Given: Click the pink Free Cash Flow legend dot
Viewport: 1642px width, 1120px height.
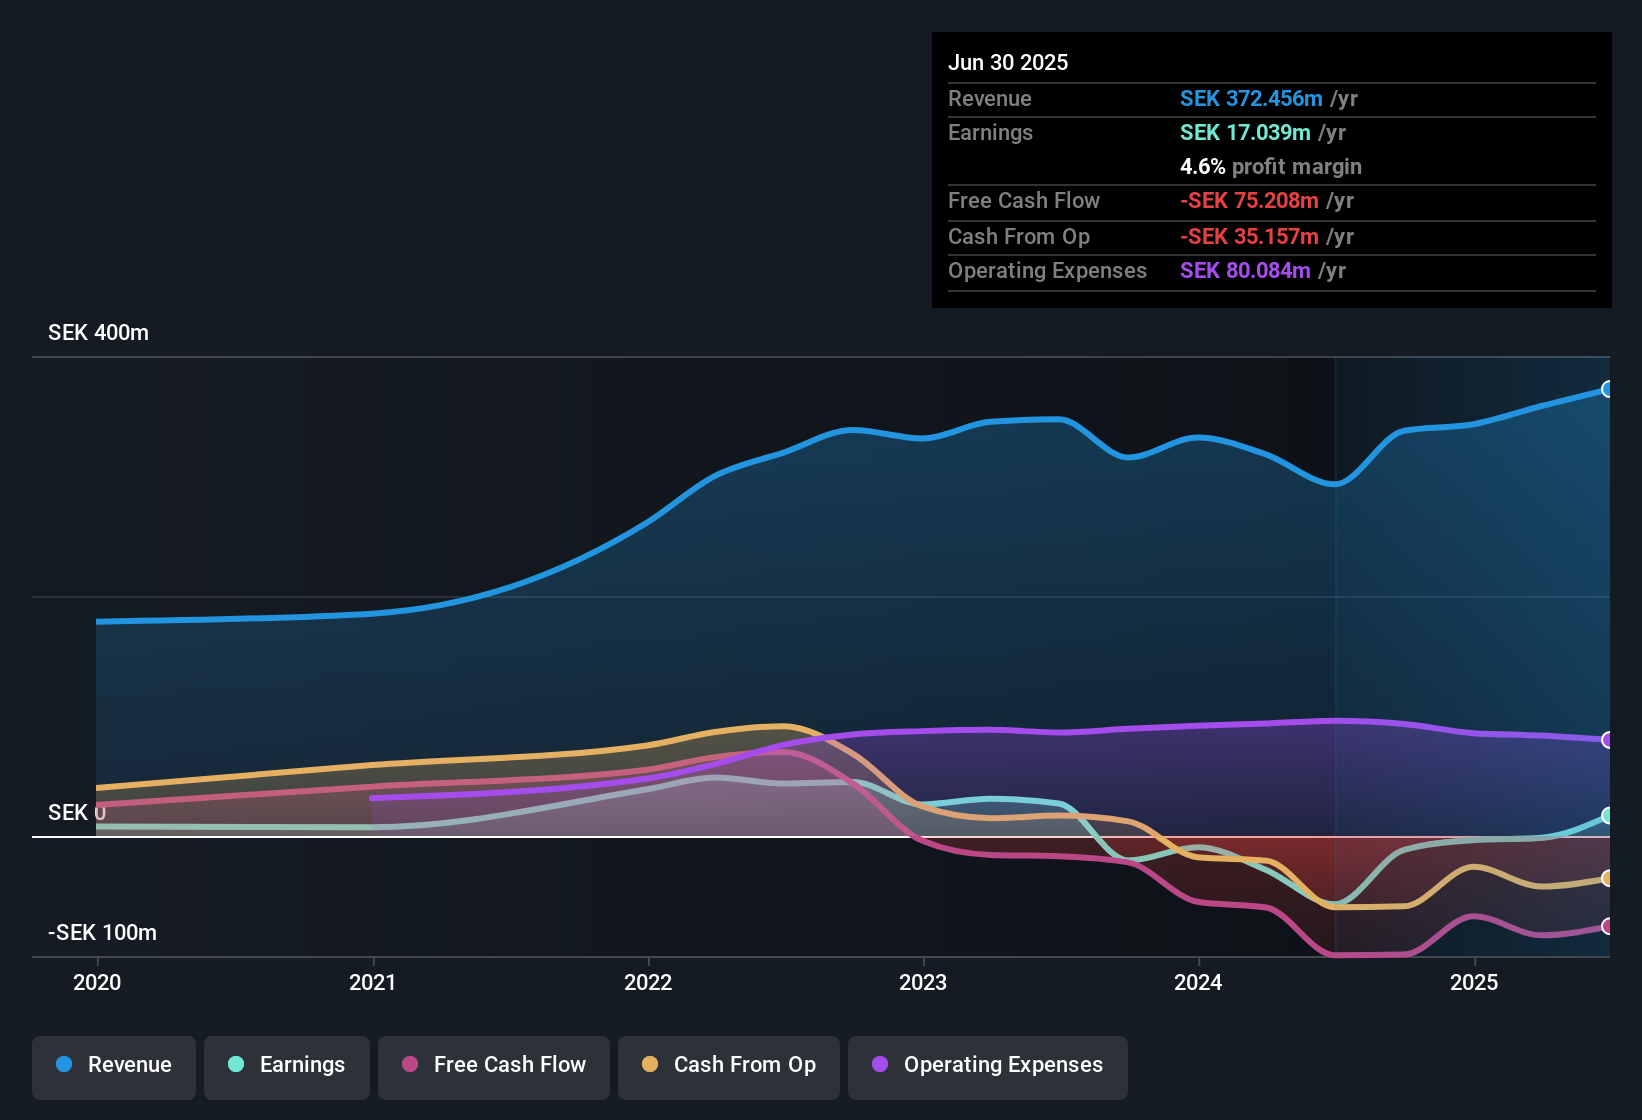Looking at the screenshot, I should click(x=410, y=1064).
